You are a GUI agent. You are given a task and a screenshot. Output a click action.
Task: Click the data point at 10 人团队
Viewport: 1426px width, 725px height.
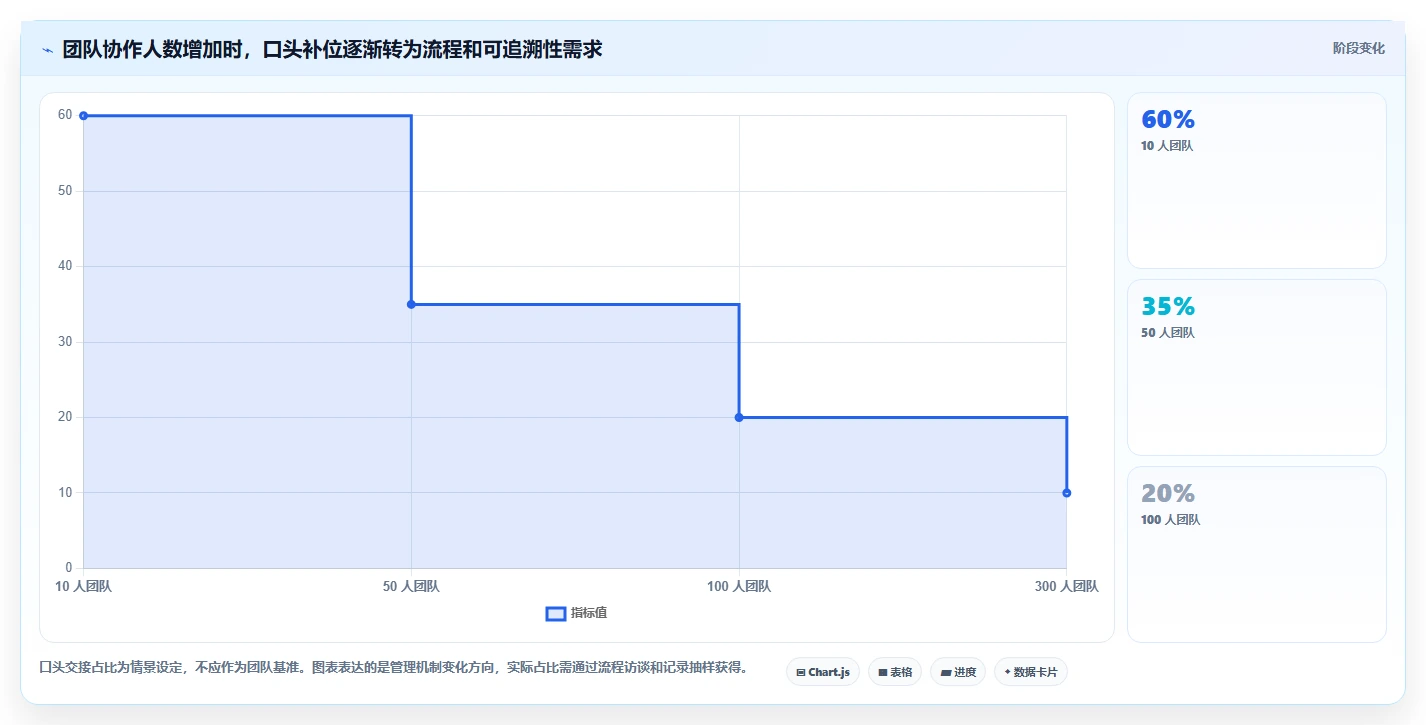tap(83, 116)
